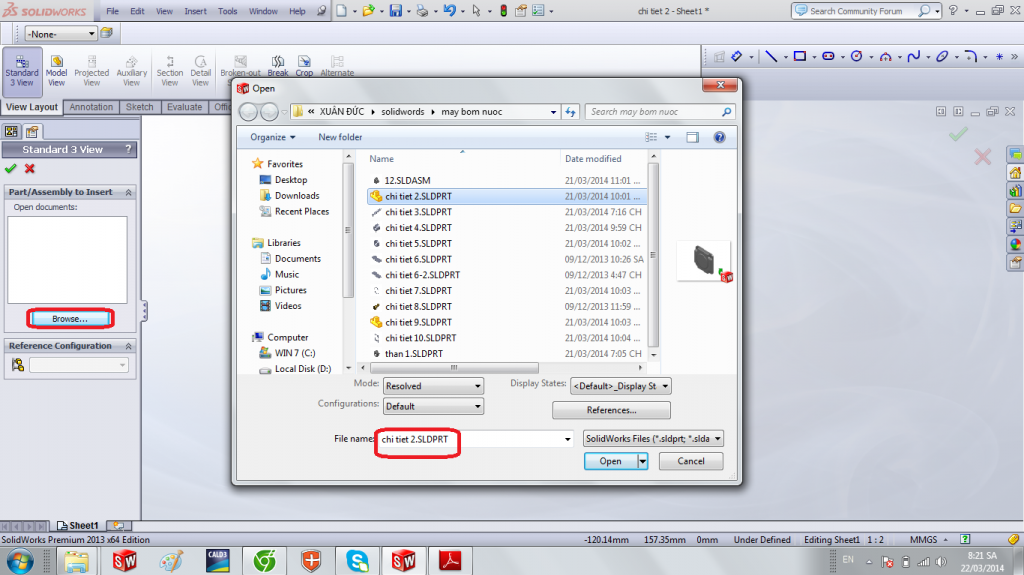The height and width of the screenshot is (575, 1024).
Task: Switch to the Sketch tab
Action: point(140,107)
